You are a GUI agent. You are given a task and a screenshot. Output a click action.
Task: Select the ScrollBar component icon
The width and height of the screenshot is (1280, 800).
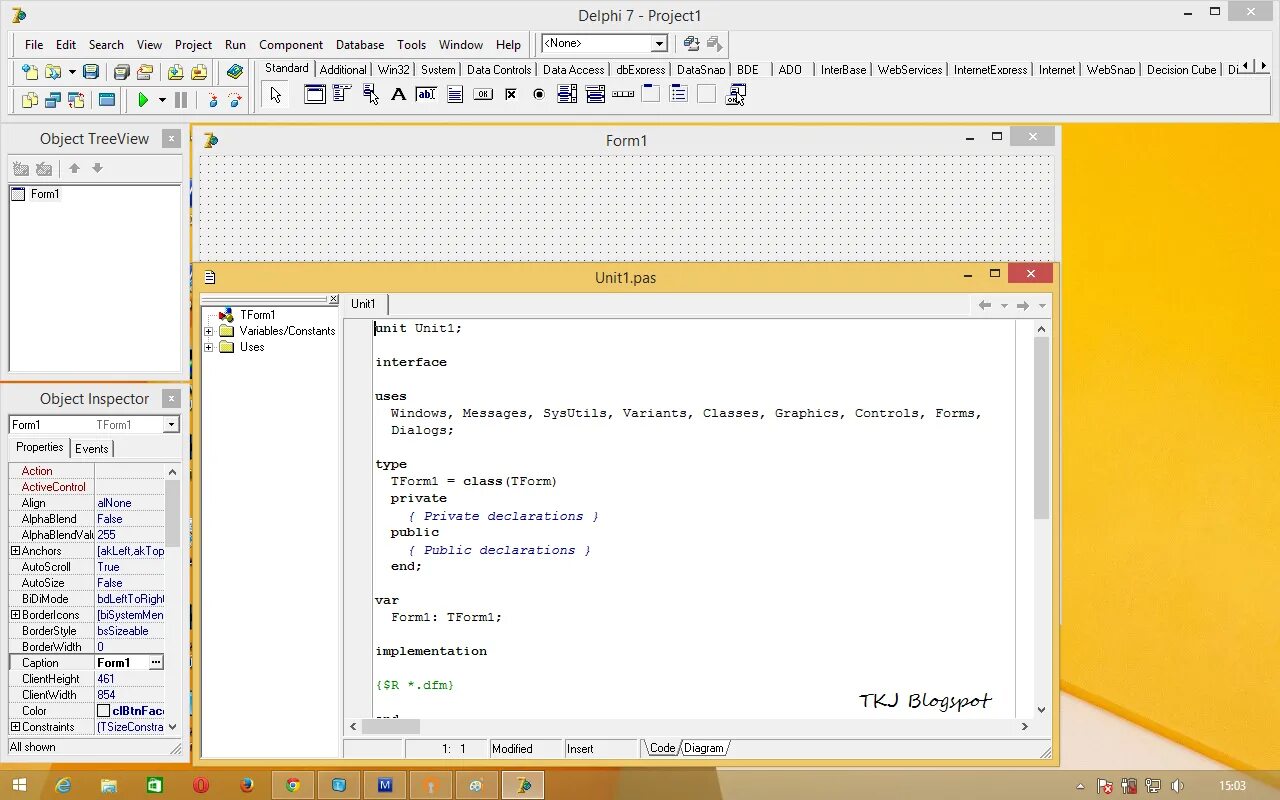pos(623,95)
